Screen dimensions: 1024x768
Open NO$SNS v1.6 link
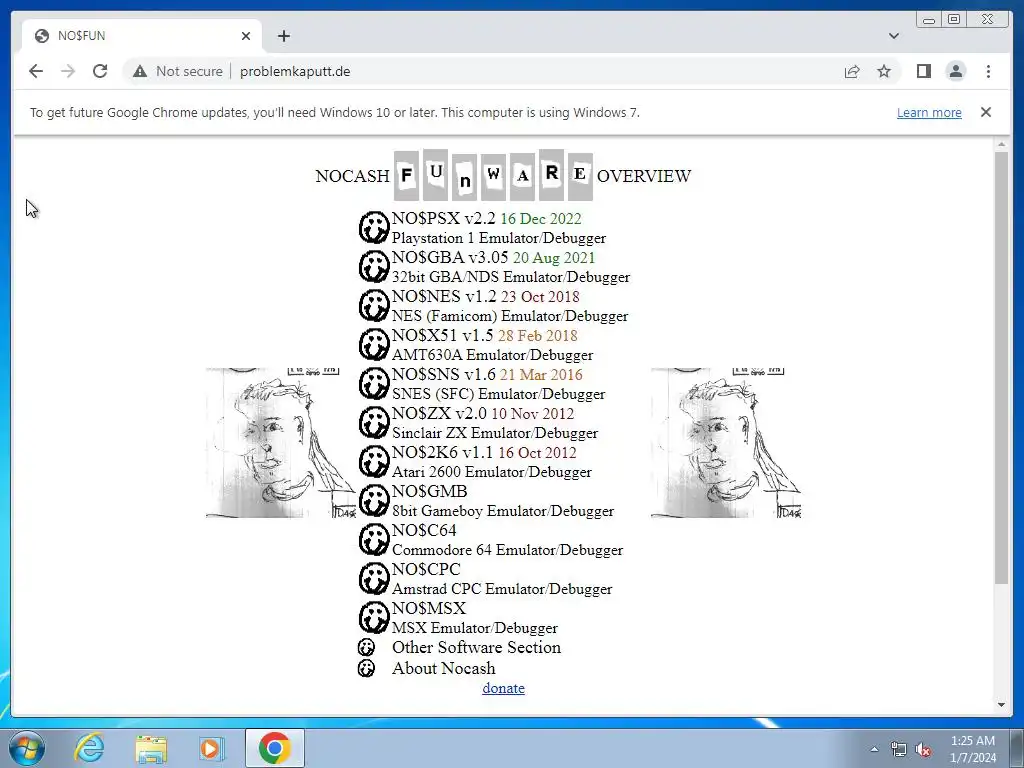[x=443, y=374]
